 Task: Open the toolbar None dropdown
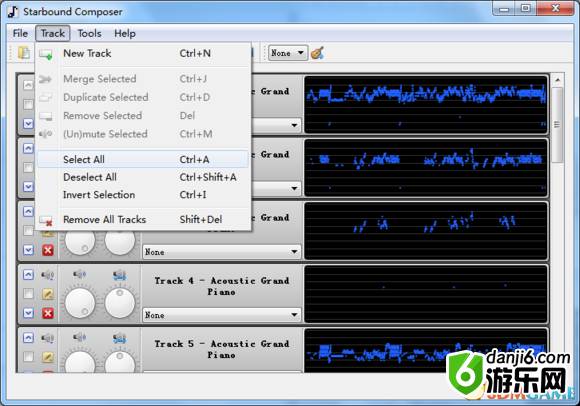click(x=287, y=53)
